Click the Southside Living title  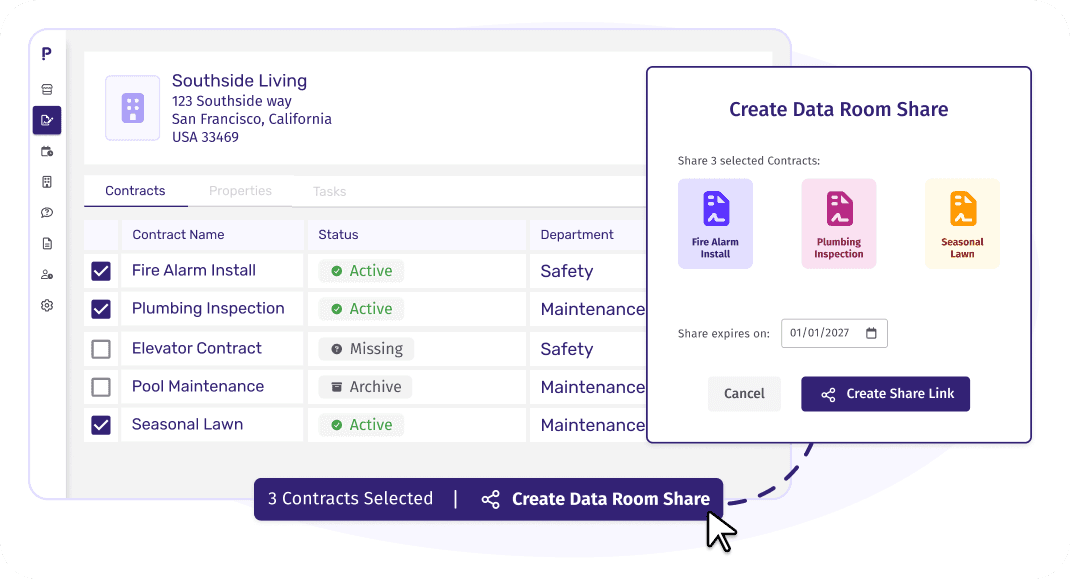tap(240, 81)
